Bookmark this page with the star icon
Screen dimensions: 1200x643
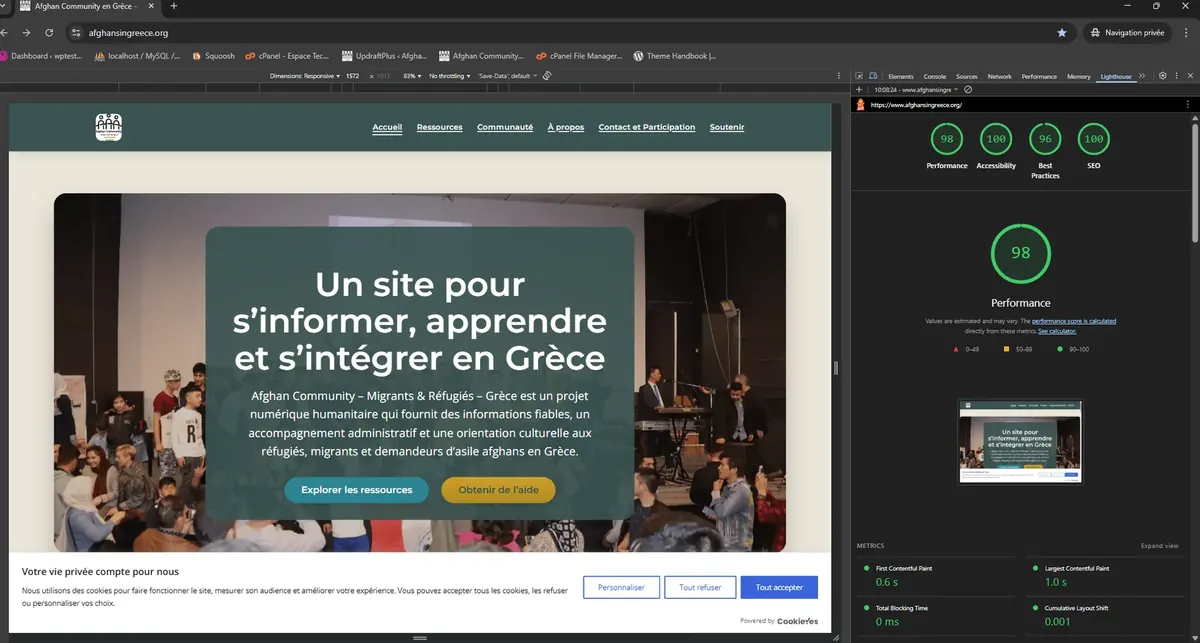[1062, 32]
